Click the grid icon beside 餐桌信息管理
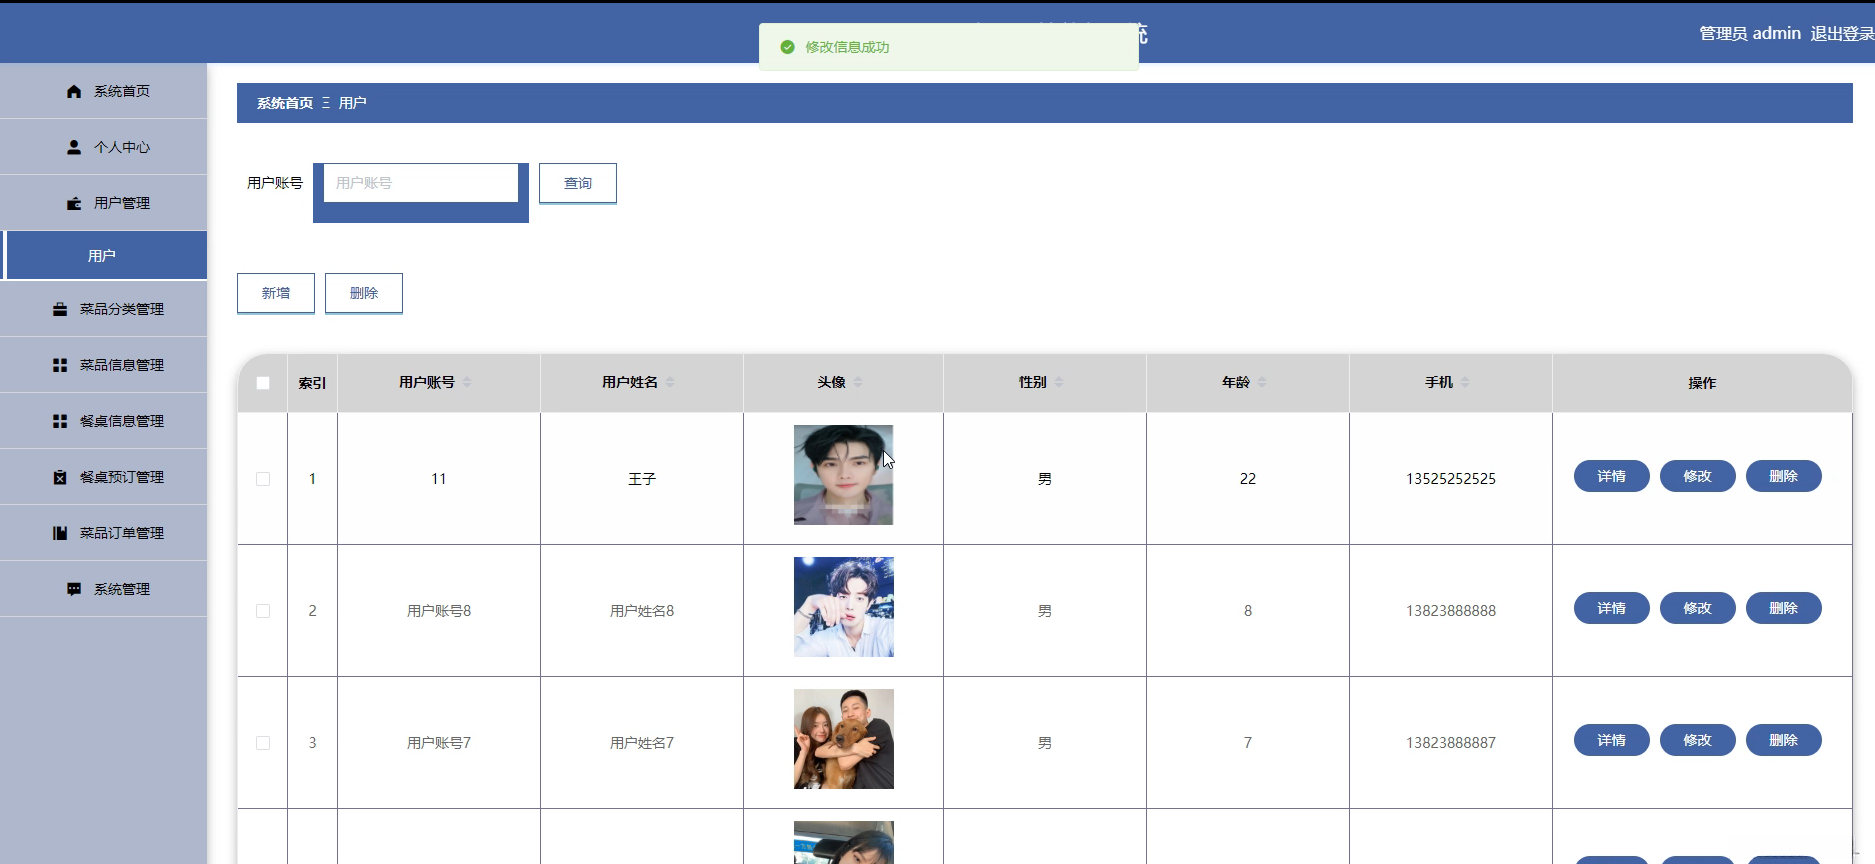The width and height of the screenshot is (1875, 864). click(x=60, y=421)
